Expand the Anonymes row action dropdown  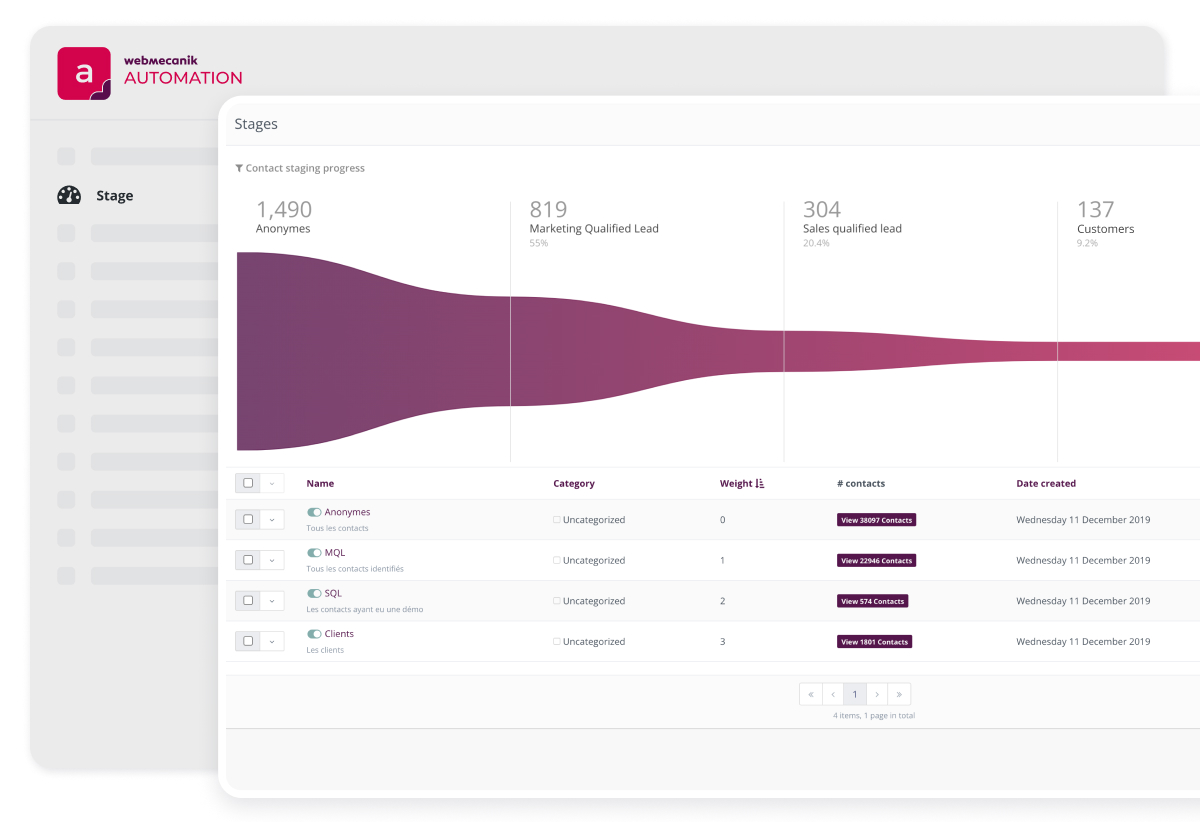click(272, 520)
